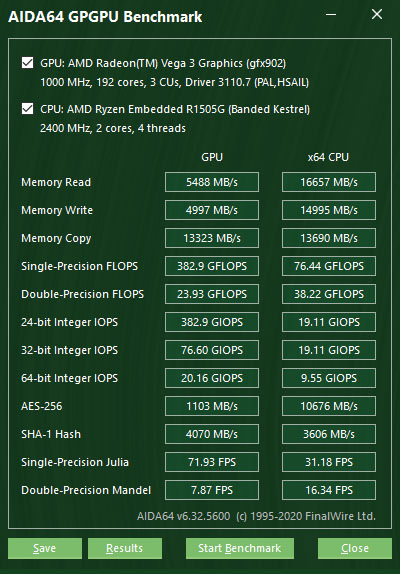
Task: Click the Close button at bottom
Action: pos(355,548)
